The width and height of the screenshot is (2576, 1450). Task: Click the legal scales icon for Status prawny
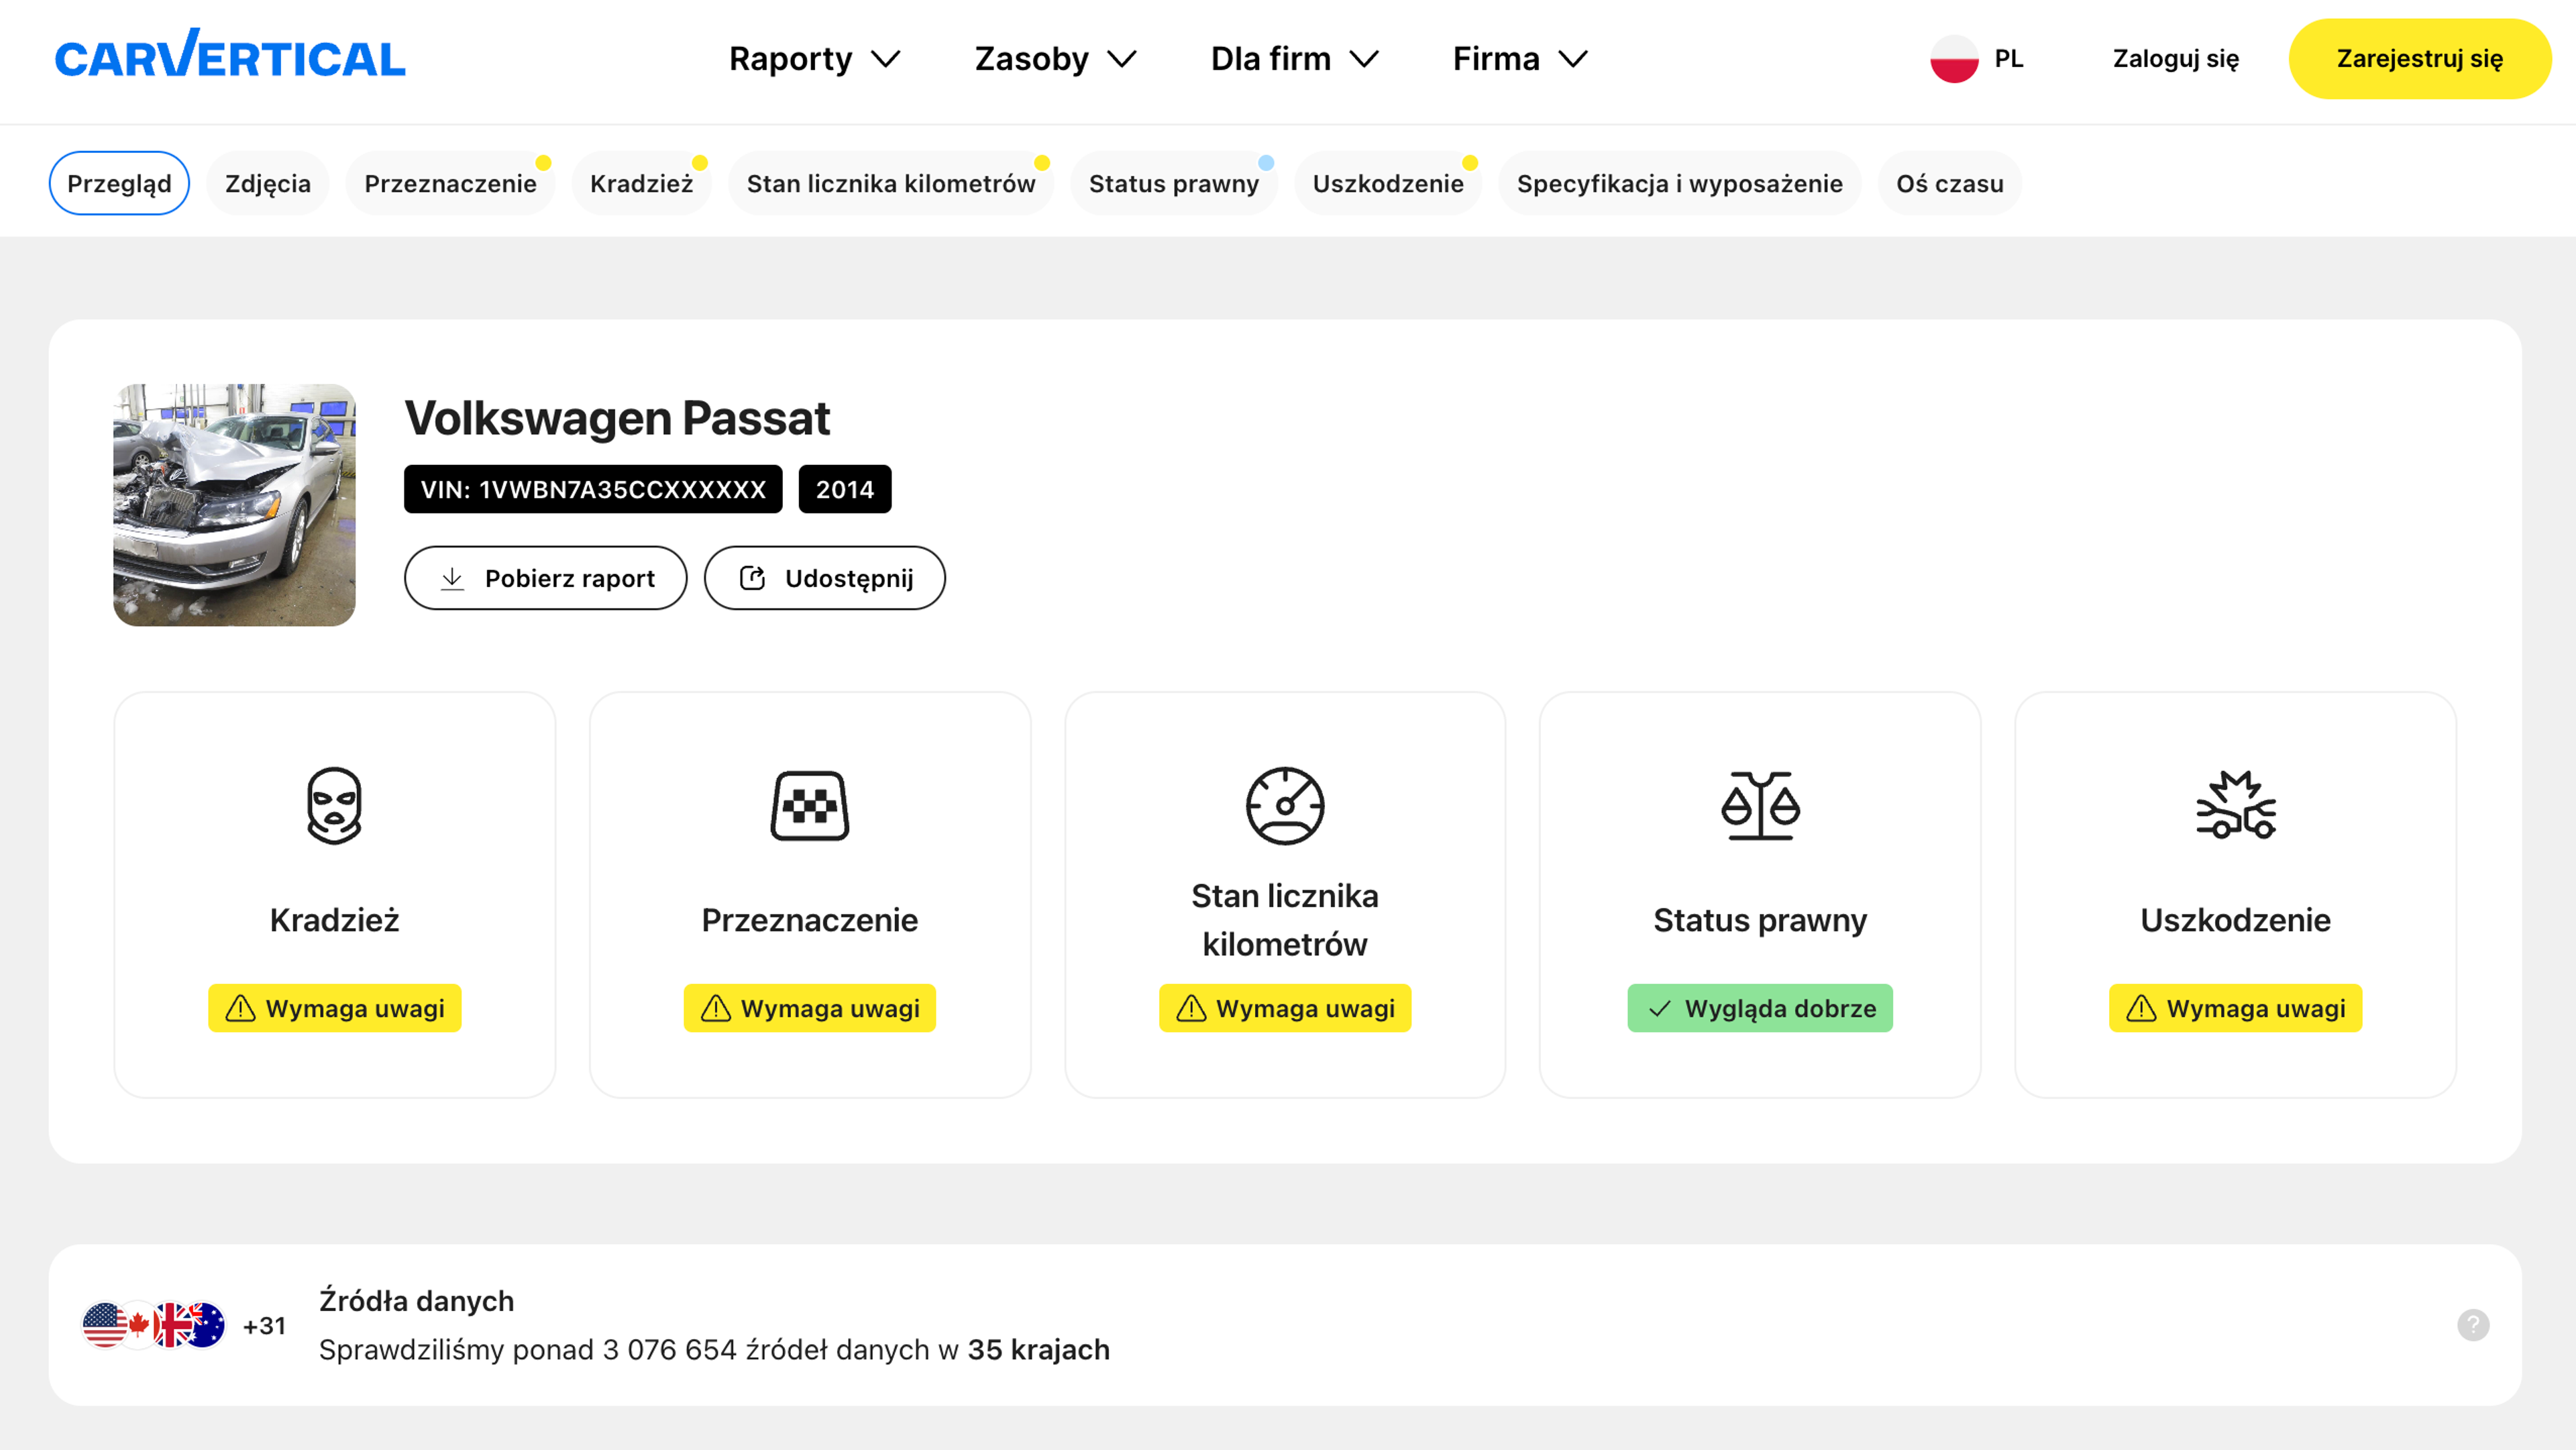pyautogui.click(x=1760, y=806)
